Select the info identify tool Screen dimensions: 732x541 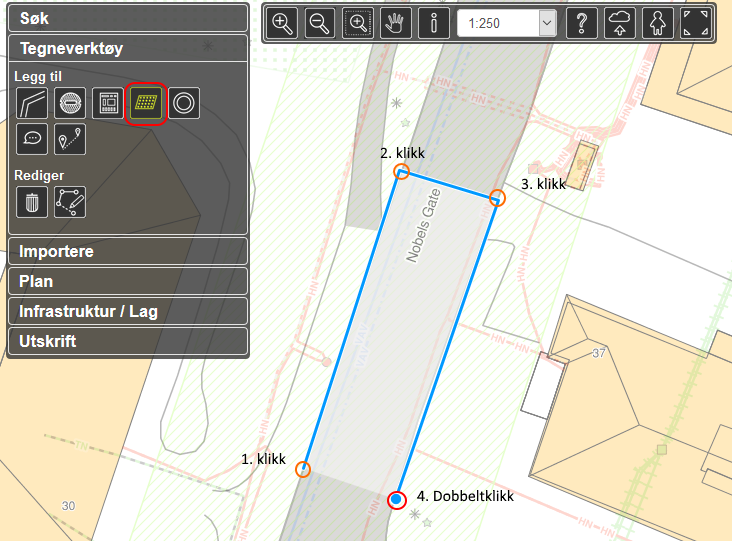pos(434,23)
